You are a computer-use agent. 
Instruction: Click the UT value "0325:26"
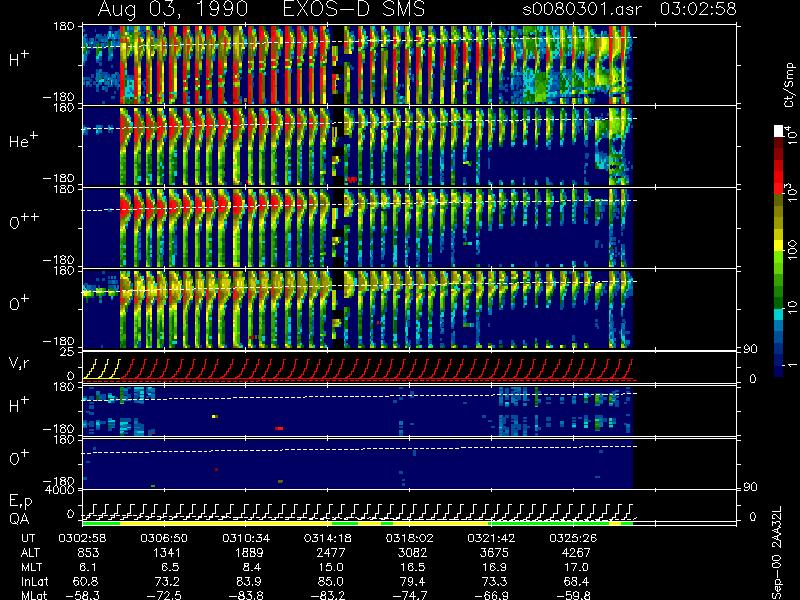(573, 538)
